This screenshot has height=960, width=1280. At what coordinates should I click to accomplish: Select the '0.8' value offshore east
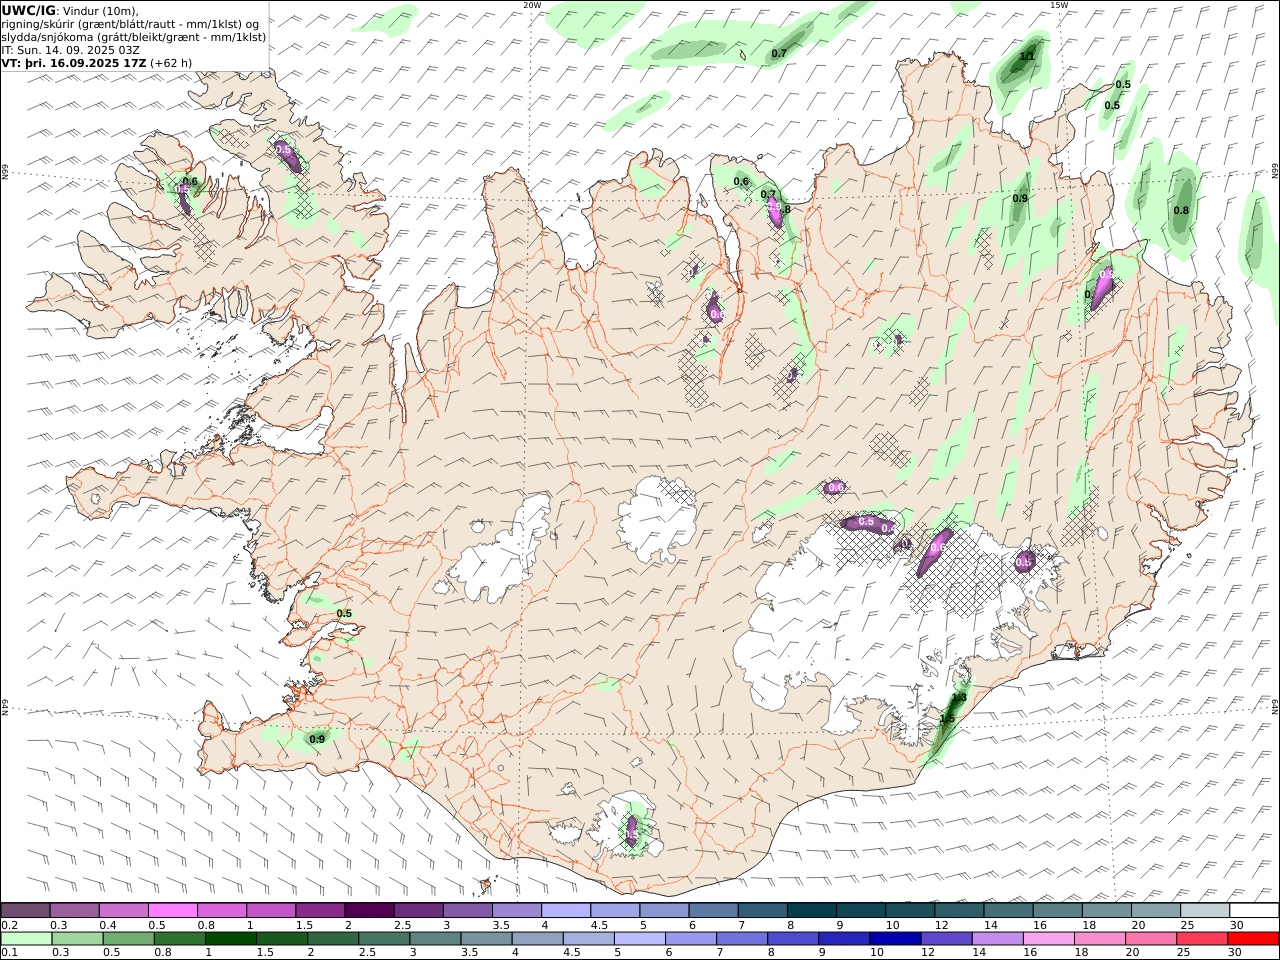click(x=1181, y=210)
